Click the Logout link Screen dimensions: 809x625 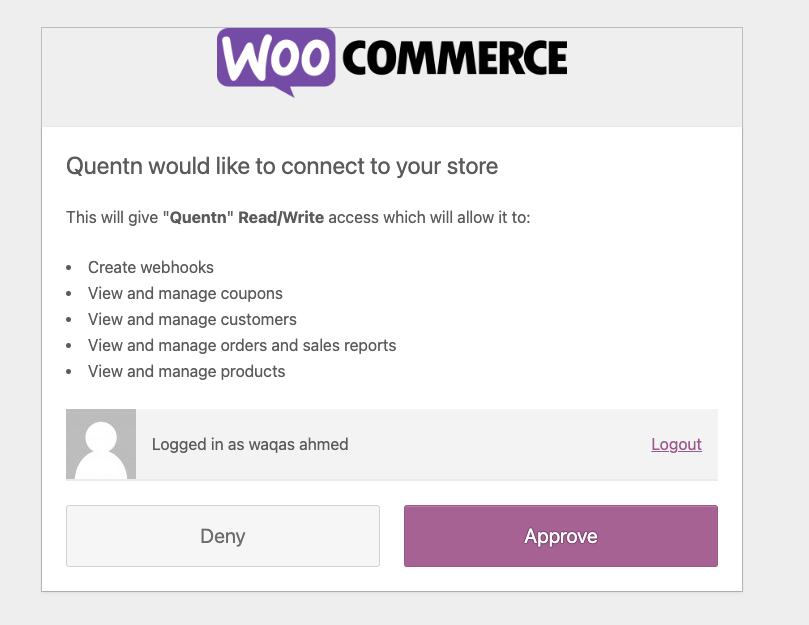676,444
